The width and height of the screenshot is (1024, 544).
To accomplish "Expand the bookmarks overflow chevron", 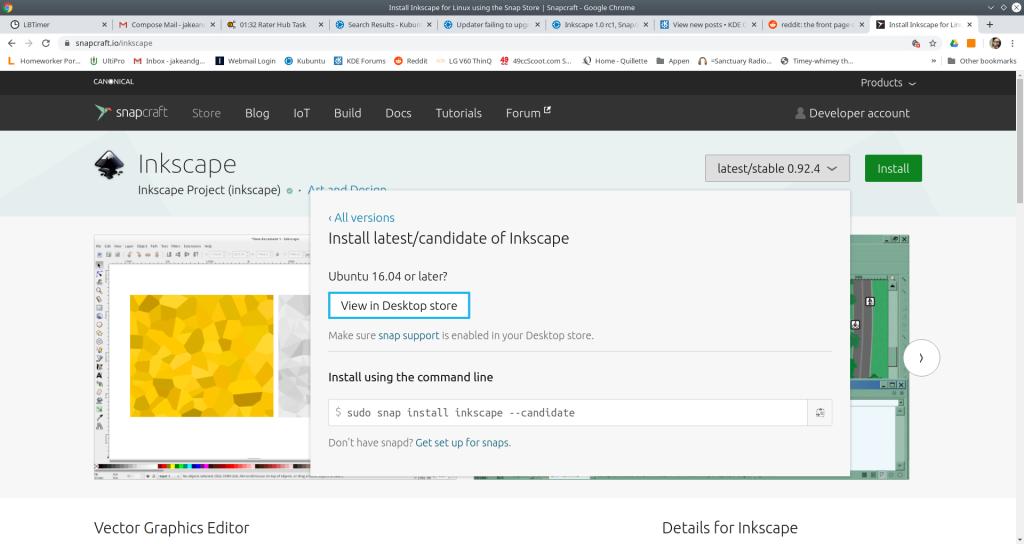I will tap(934, 61).
